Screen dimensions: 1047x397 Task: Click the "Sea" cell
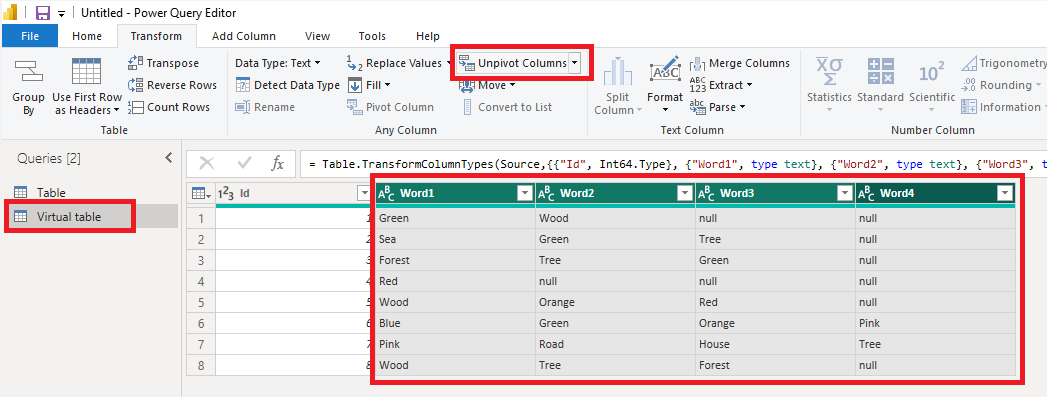point(455,239)
